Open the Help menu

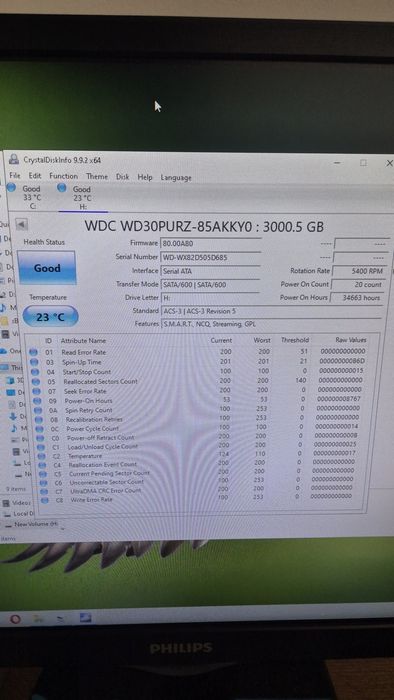145,177
